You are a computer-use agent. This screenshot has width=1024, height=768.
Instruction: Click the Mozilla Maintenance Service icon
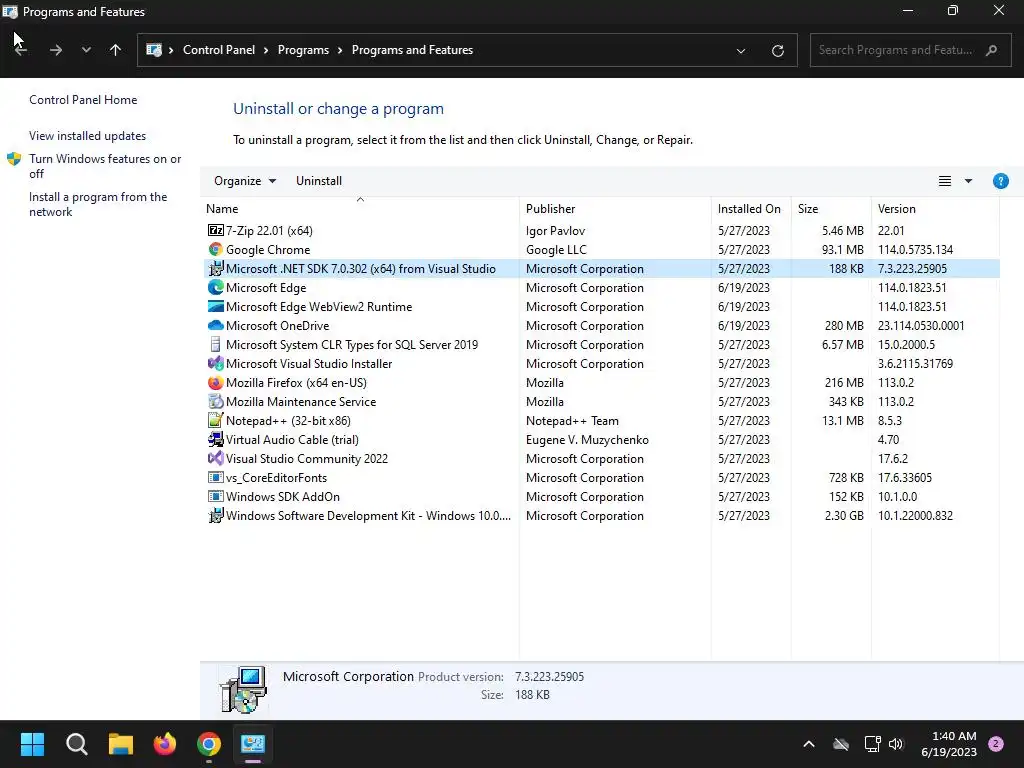[x=216, y=402]
